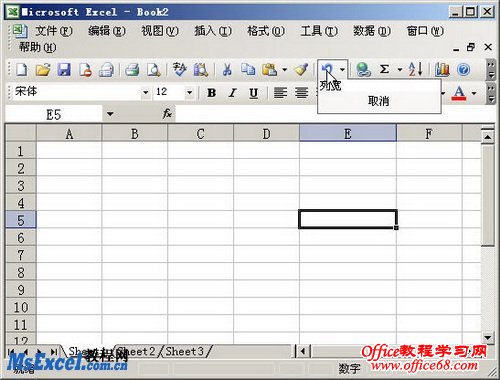Open the 插入(I) menu

pos(213,31)
